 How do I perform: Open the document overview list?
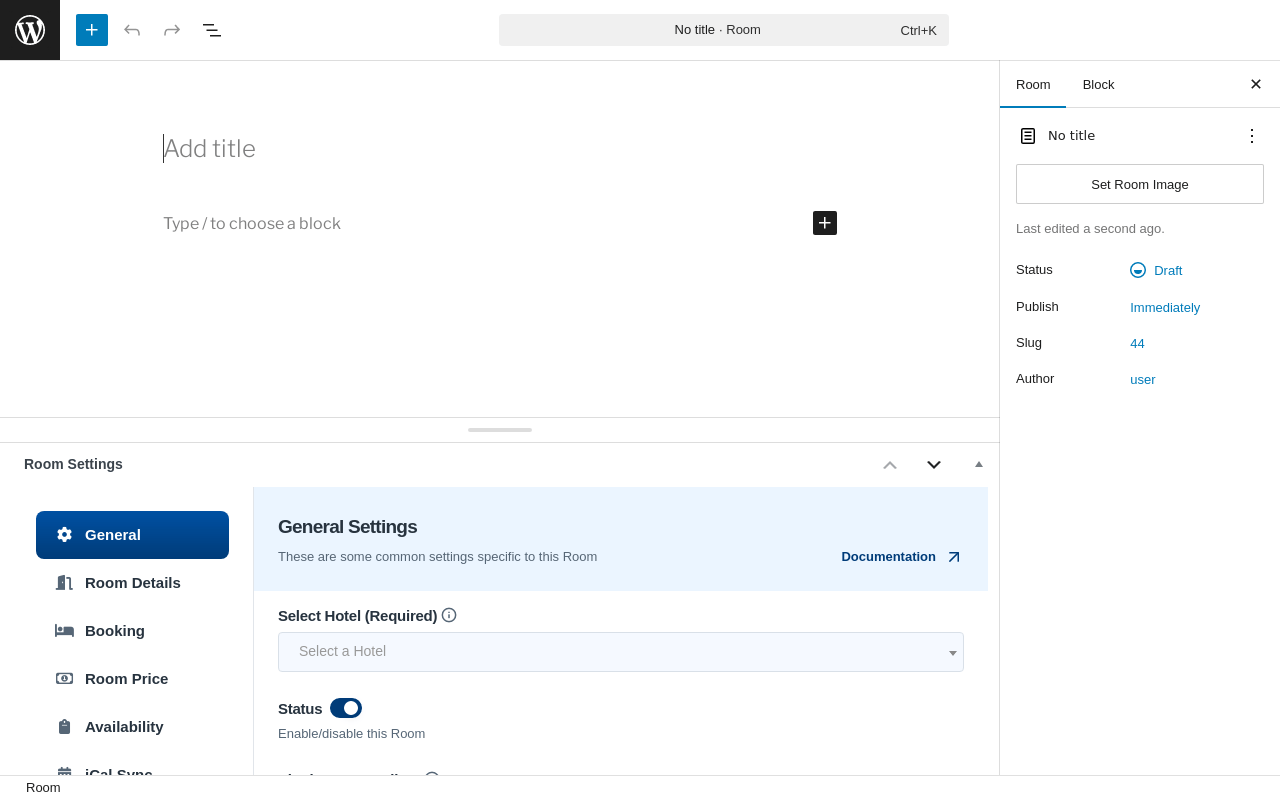(212, 30)
